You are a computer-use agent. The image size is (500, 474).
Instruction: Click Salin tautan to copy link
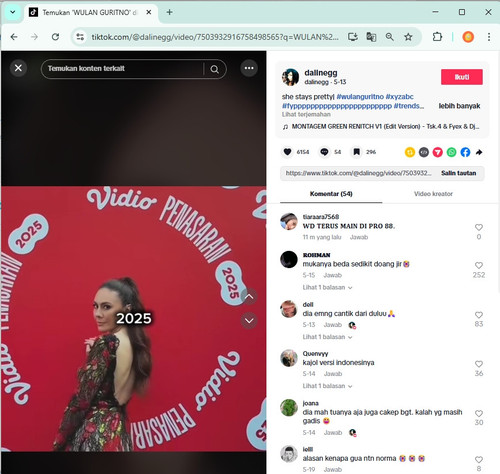click(458, 173)
